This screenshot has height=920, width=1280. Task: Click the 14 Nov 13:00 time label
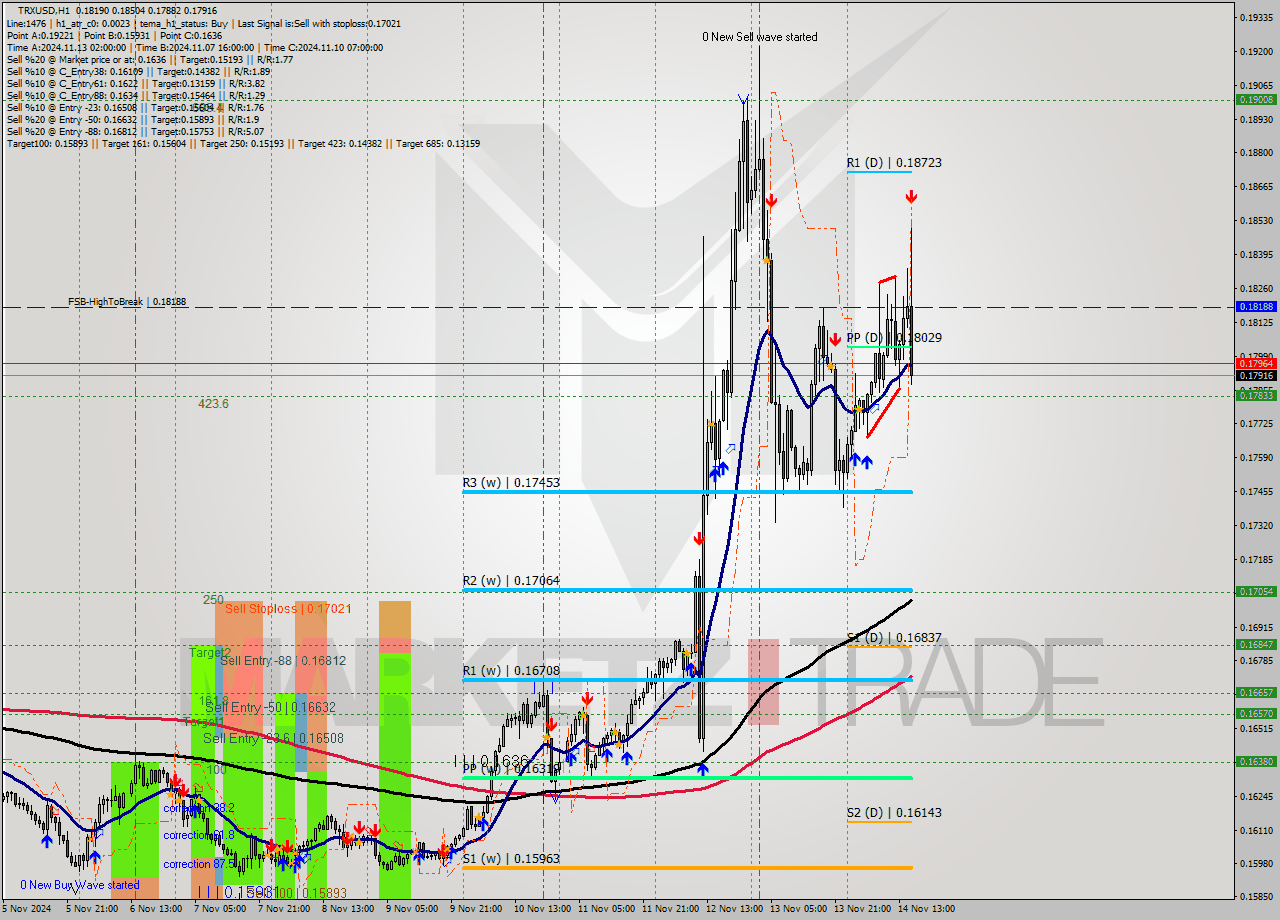click(x=926, y=909)
